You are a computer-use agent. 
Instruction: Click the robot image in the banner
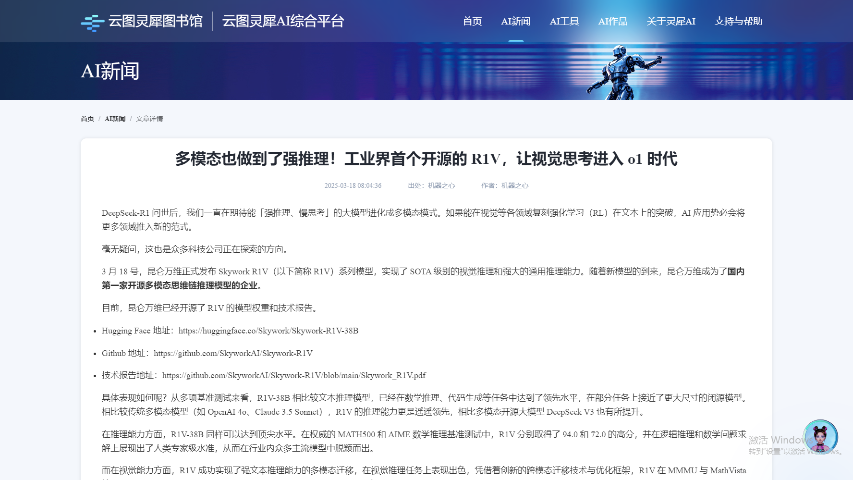pyautogui.click(x=623, y=72)
